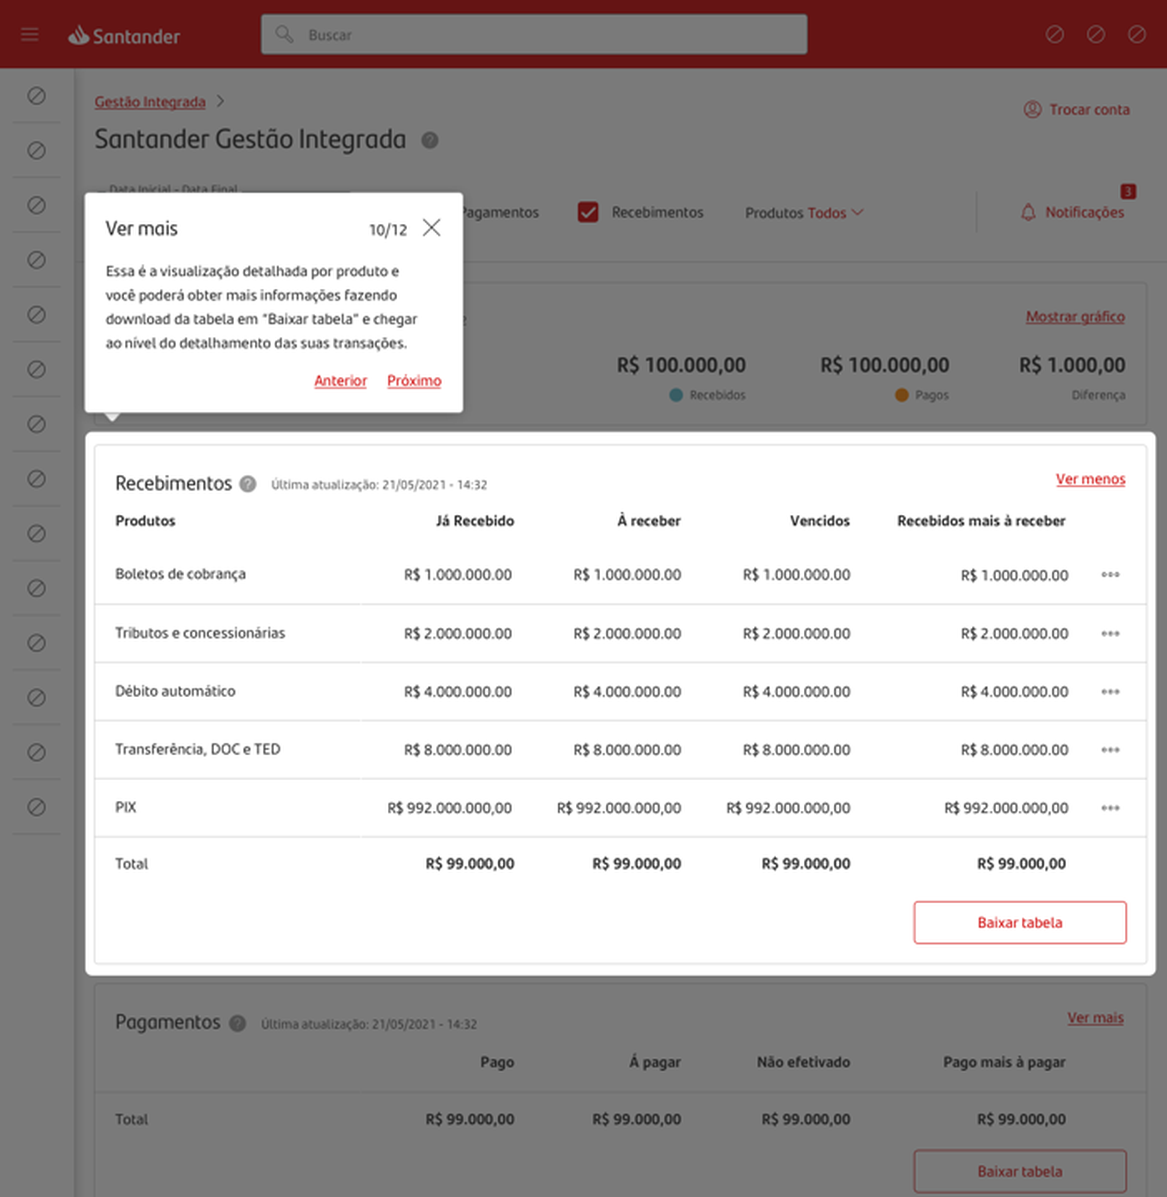Click the Não efetivado column header
The width and height of the screenshot is (1167, 1197).
tap(803, 1062)
